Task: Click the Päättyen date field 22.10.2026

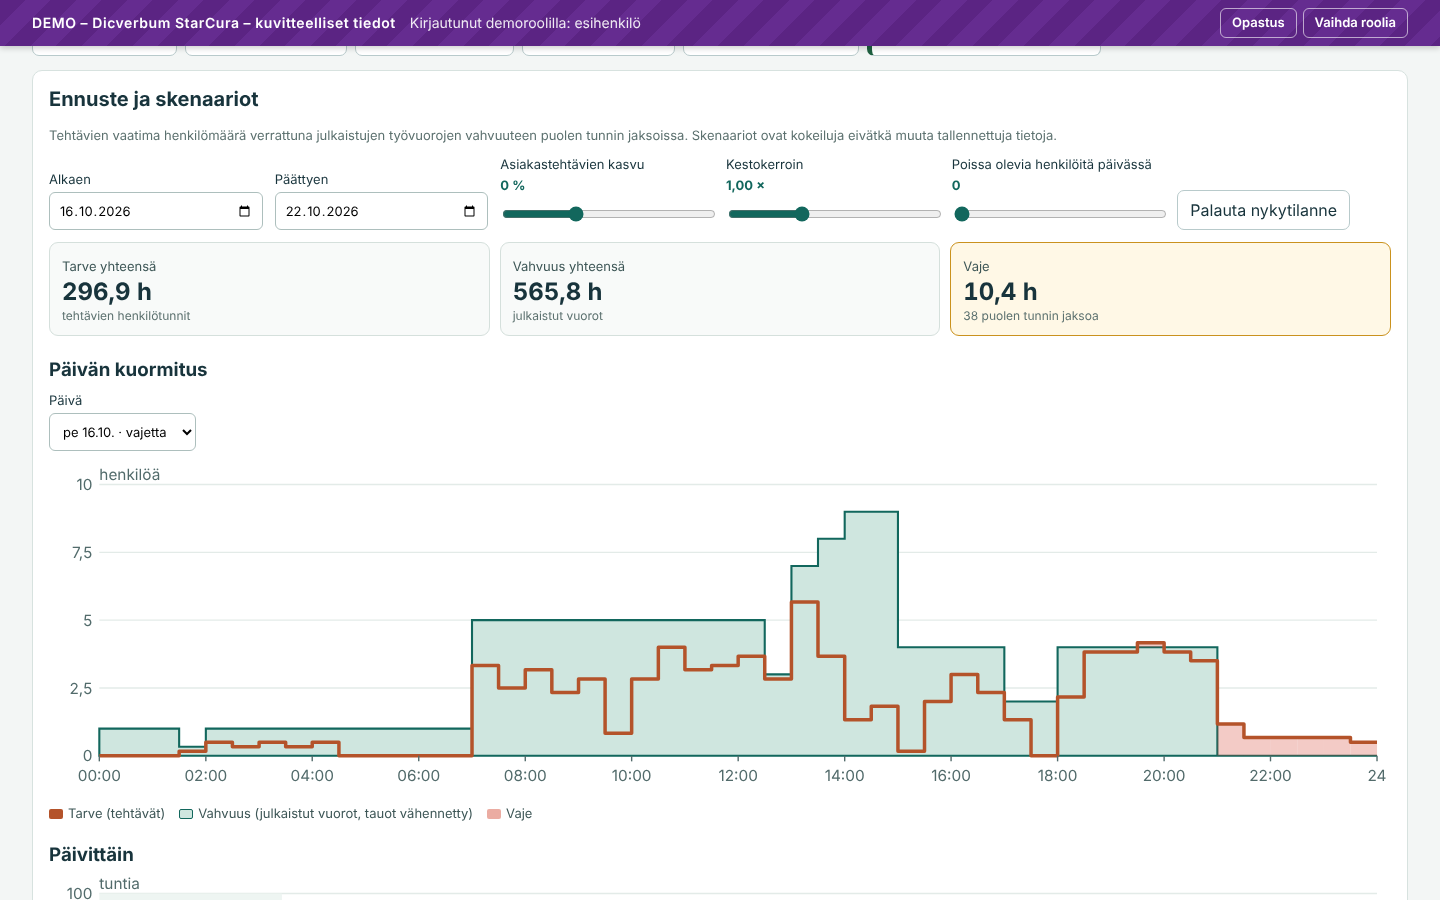Action: coord(381,211)
